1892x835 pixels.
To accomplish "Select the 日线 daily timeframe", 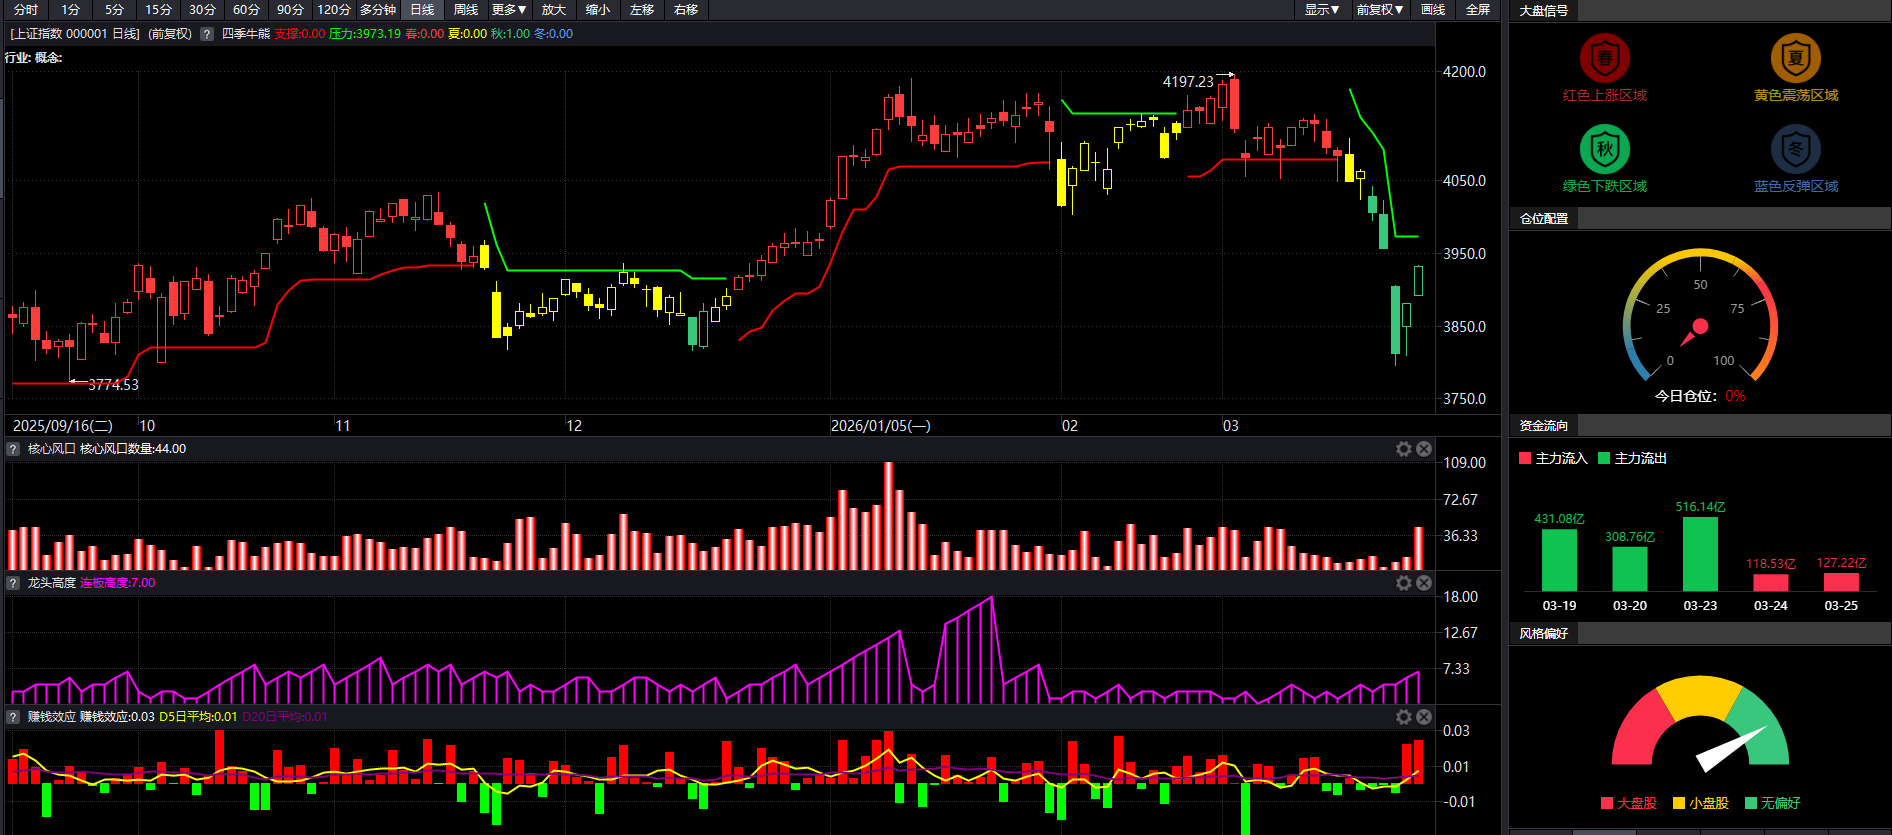I will click(422, 10).
